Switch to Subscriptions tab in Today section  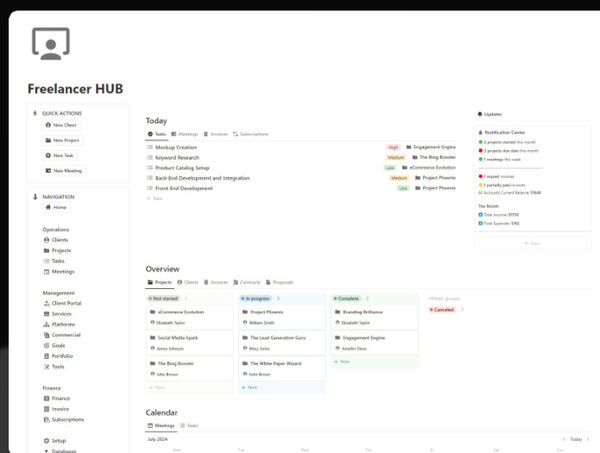point(251,134)
